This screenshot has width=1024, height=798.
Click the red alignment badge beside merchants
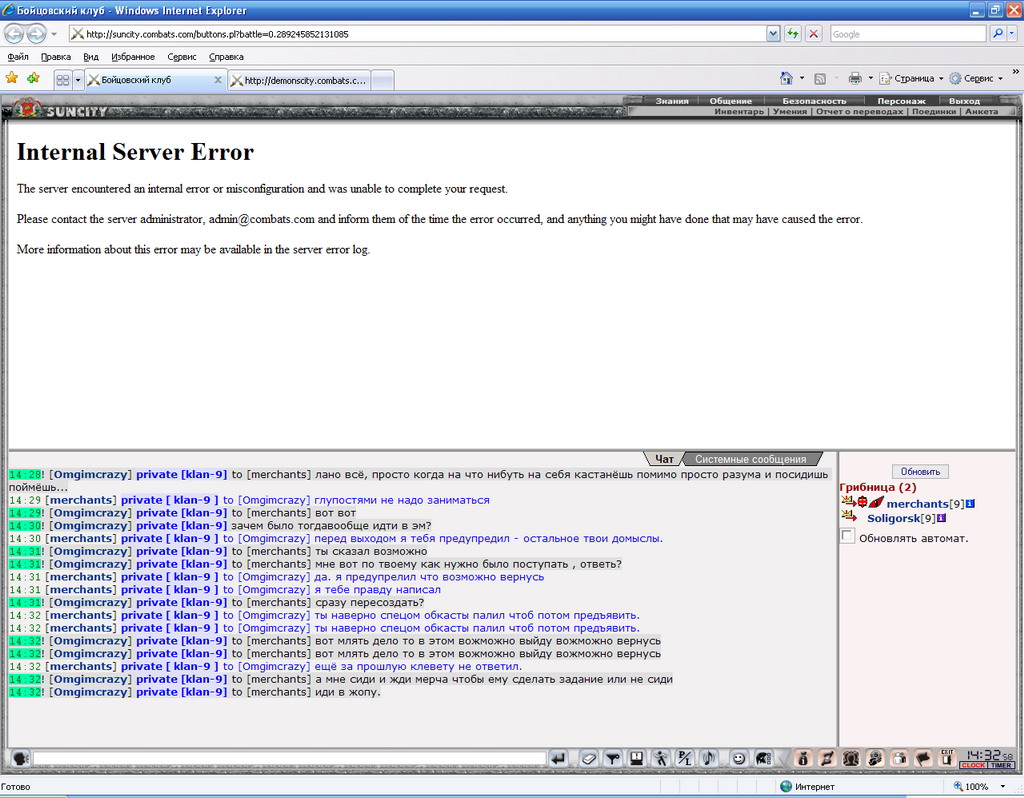[x=862, y=502]
